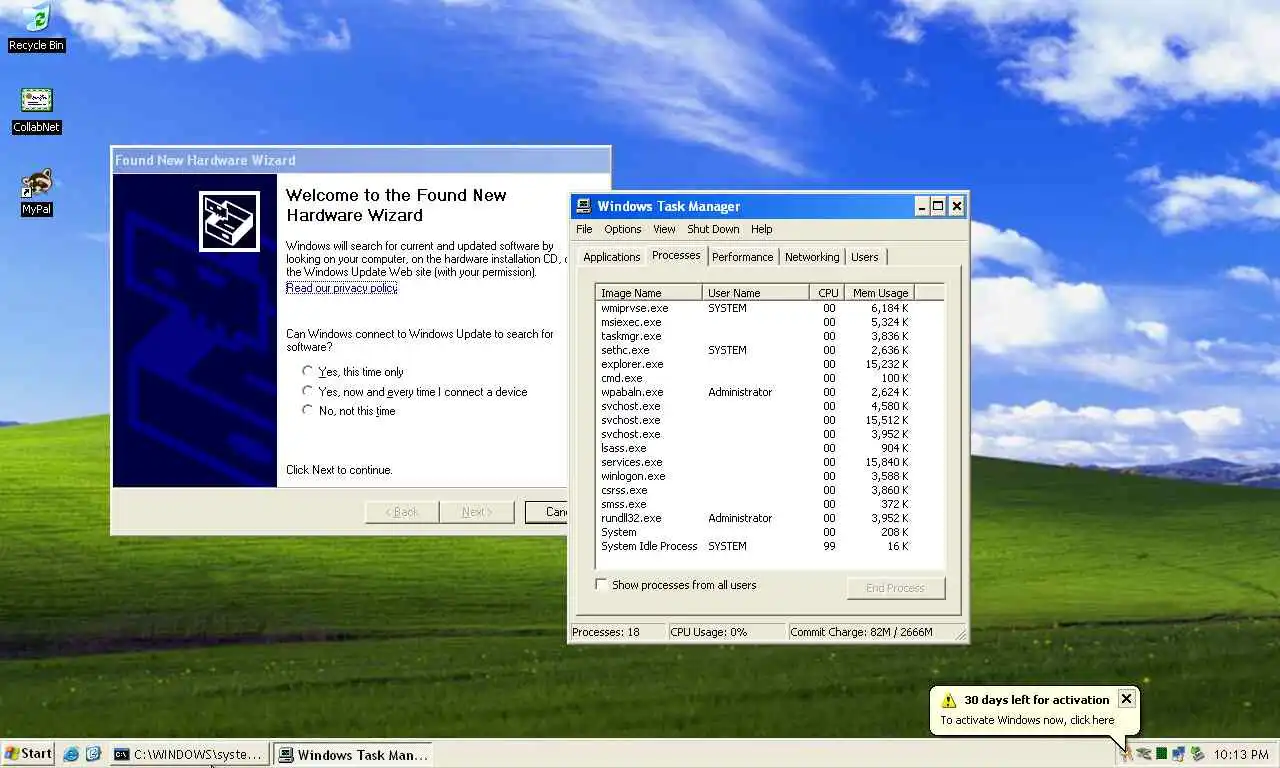Select the System Idle Process row
The width and height of the screenshot is (1280, 768).
coord(755,546)
